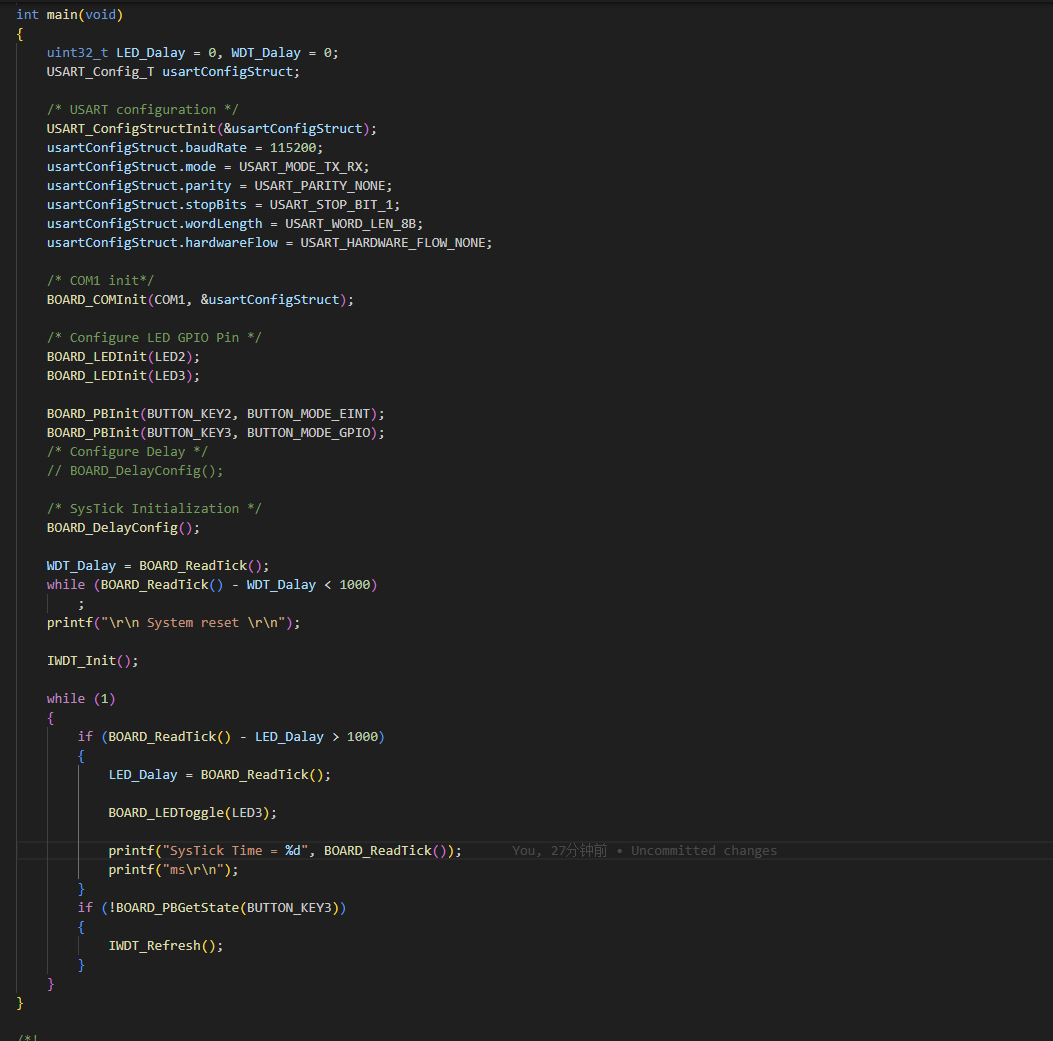This screenshot has height=1041, width=1053.
Task: Click on the main function name
Action: coord(65,15)
